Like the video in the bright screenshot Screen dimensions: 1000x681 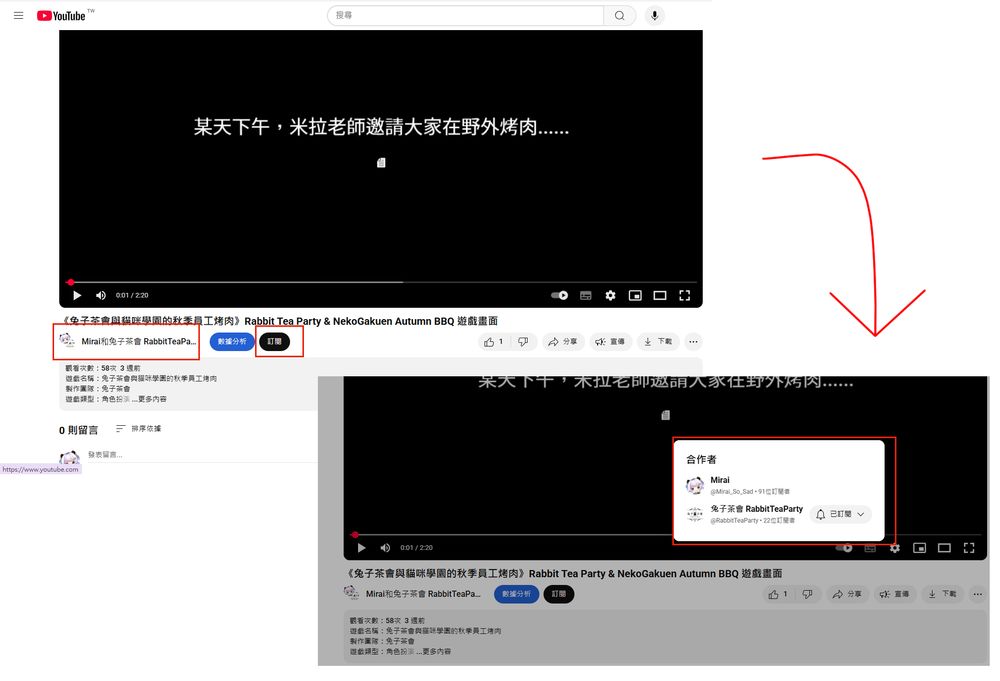[x=494, y=342]
